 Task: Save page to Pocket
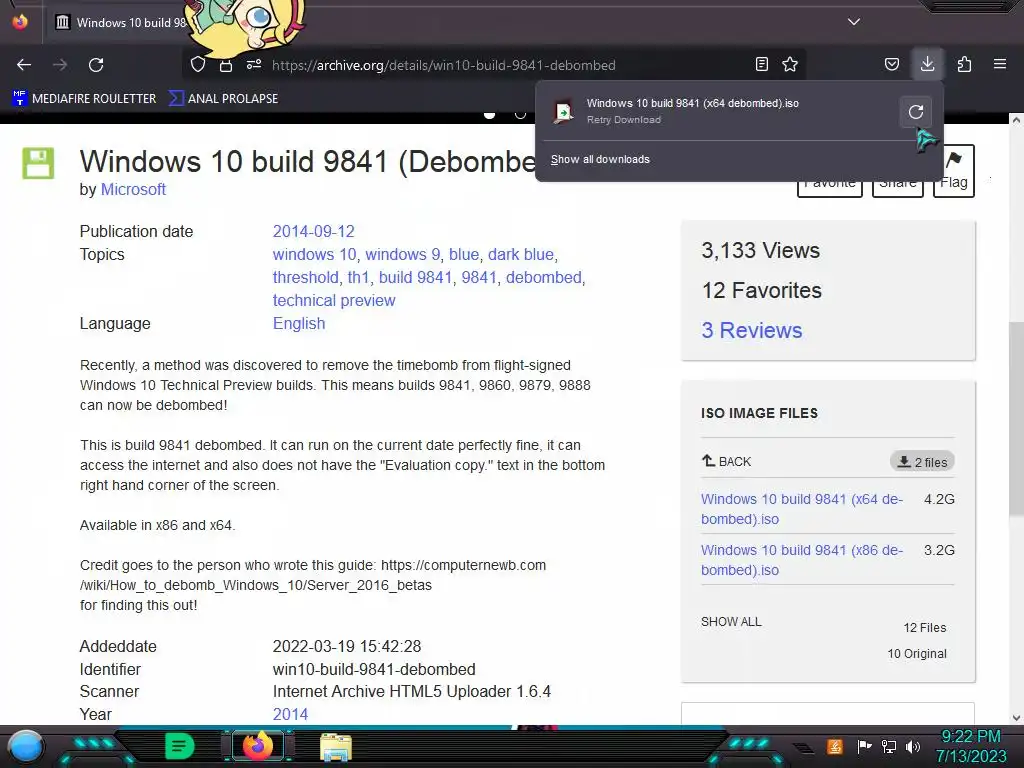pos(891,64)
